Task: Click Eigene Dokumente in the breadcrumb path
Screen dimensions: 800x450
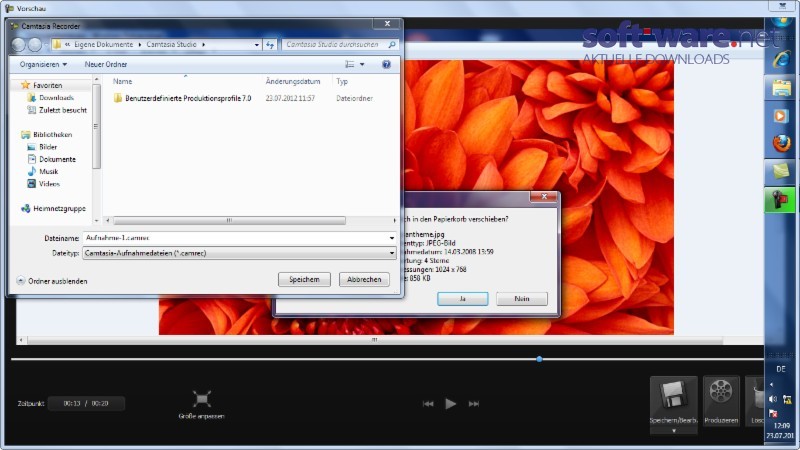Action: tap(104, 44)
